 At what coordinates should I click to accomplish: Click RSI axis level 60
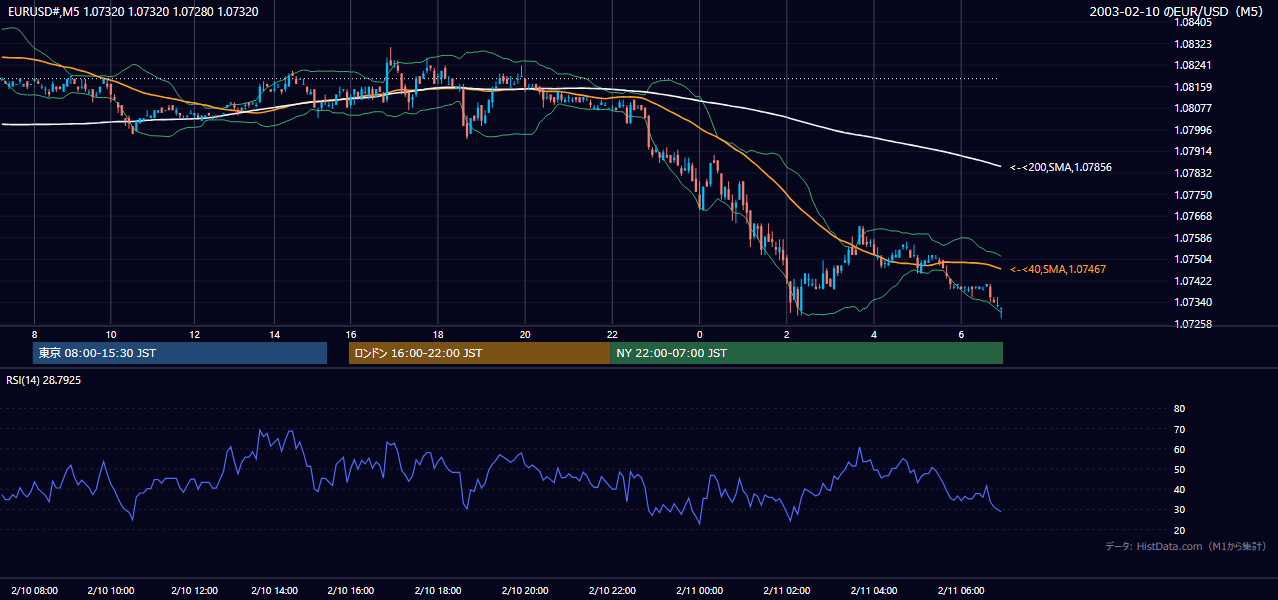click(x=1179, y=449)
